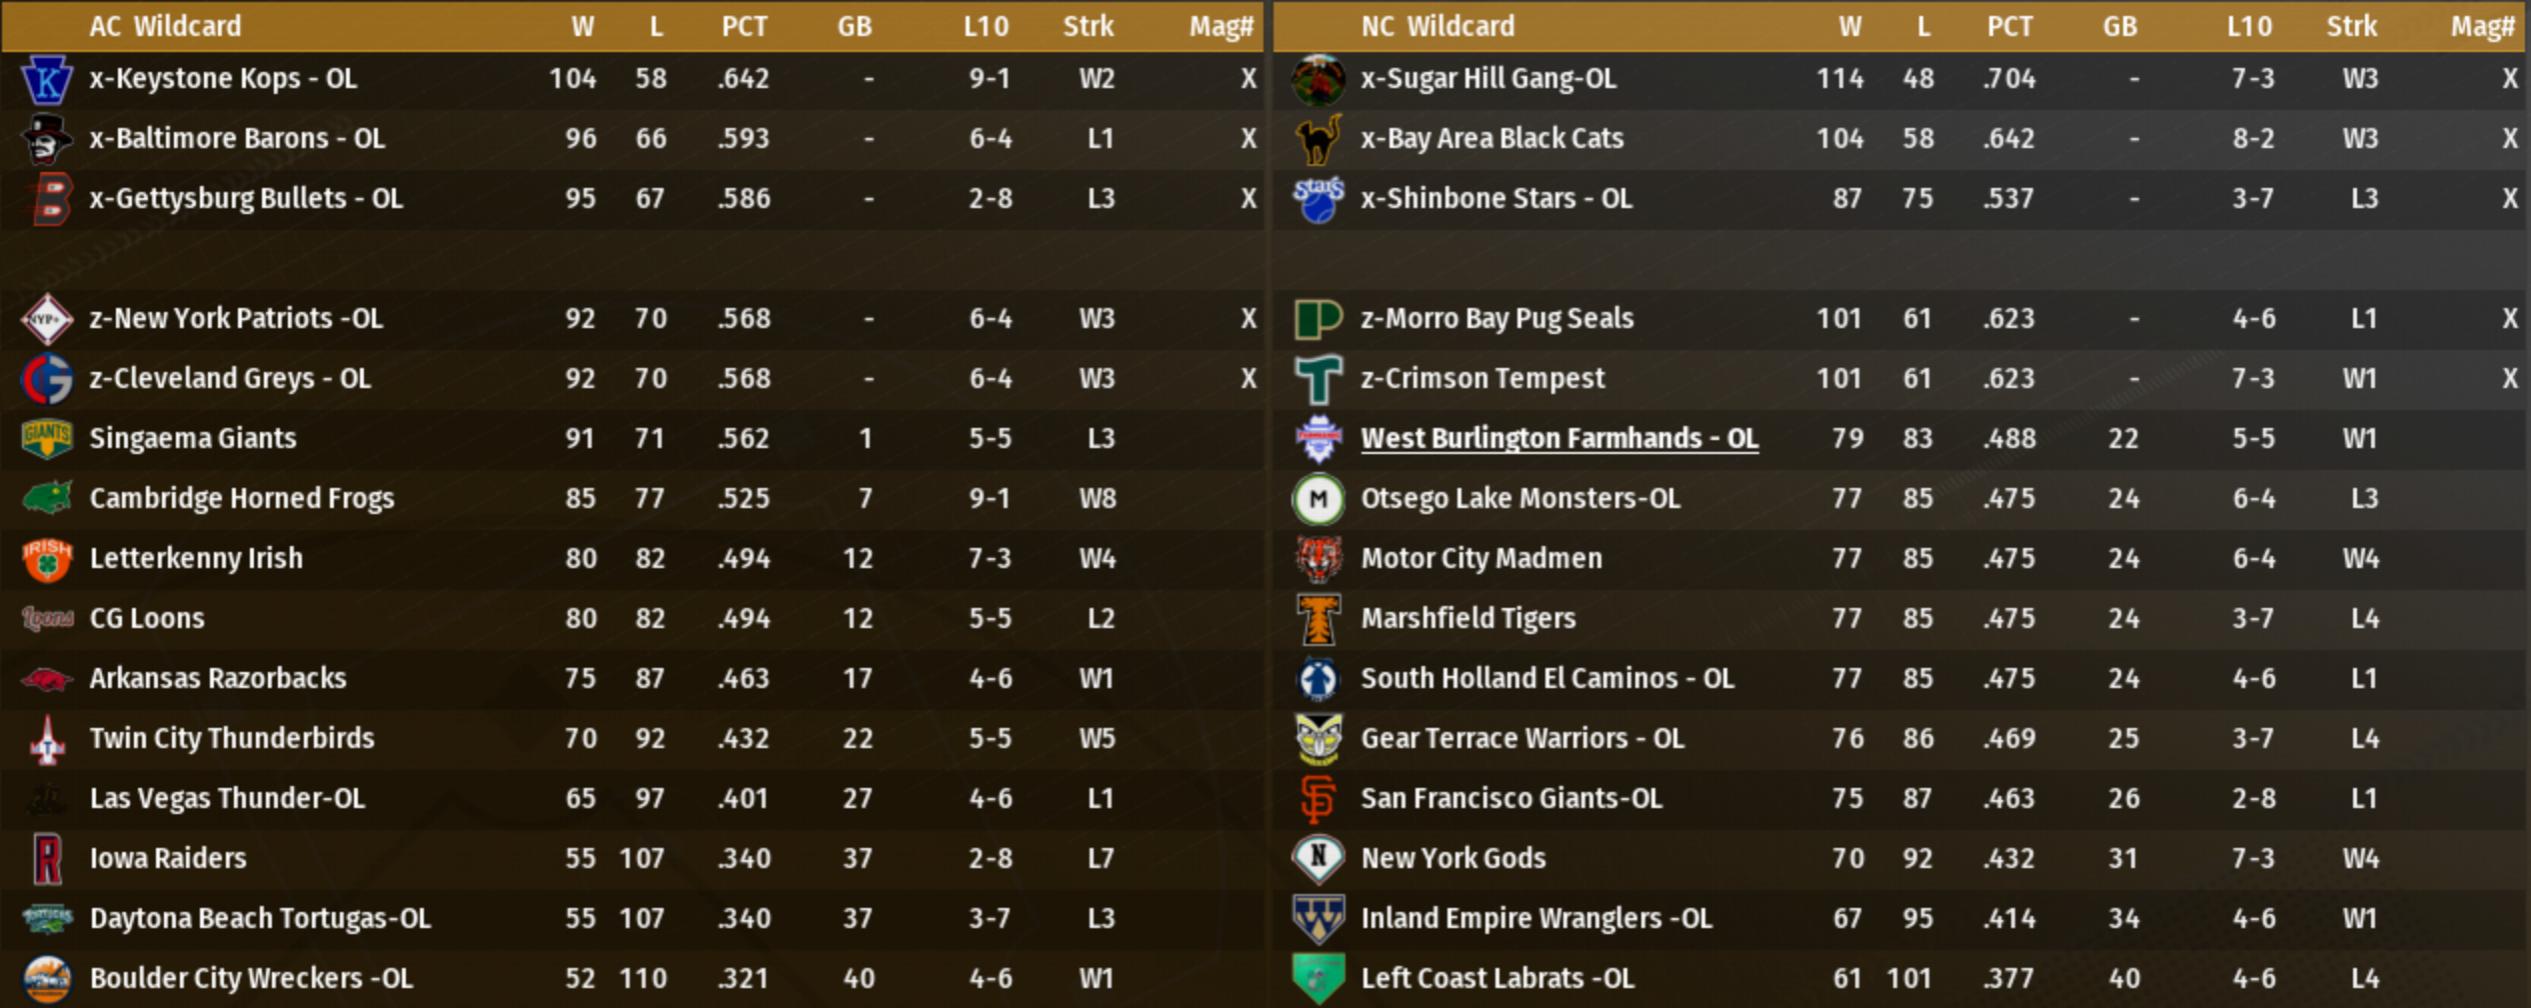Click the Iowa Raiders logo icon
Image resolution: width=2531 pixels, height=1008 pixels.
pos(46,859)
